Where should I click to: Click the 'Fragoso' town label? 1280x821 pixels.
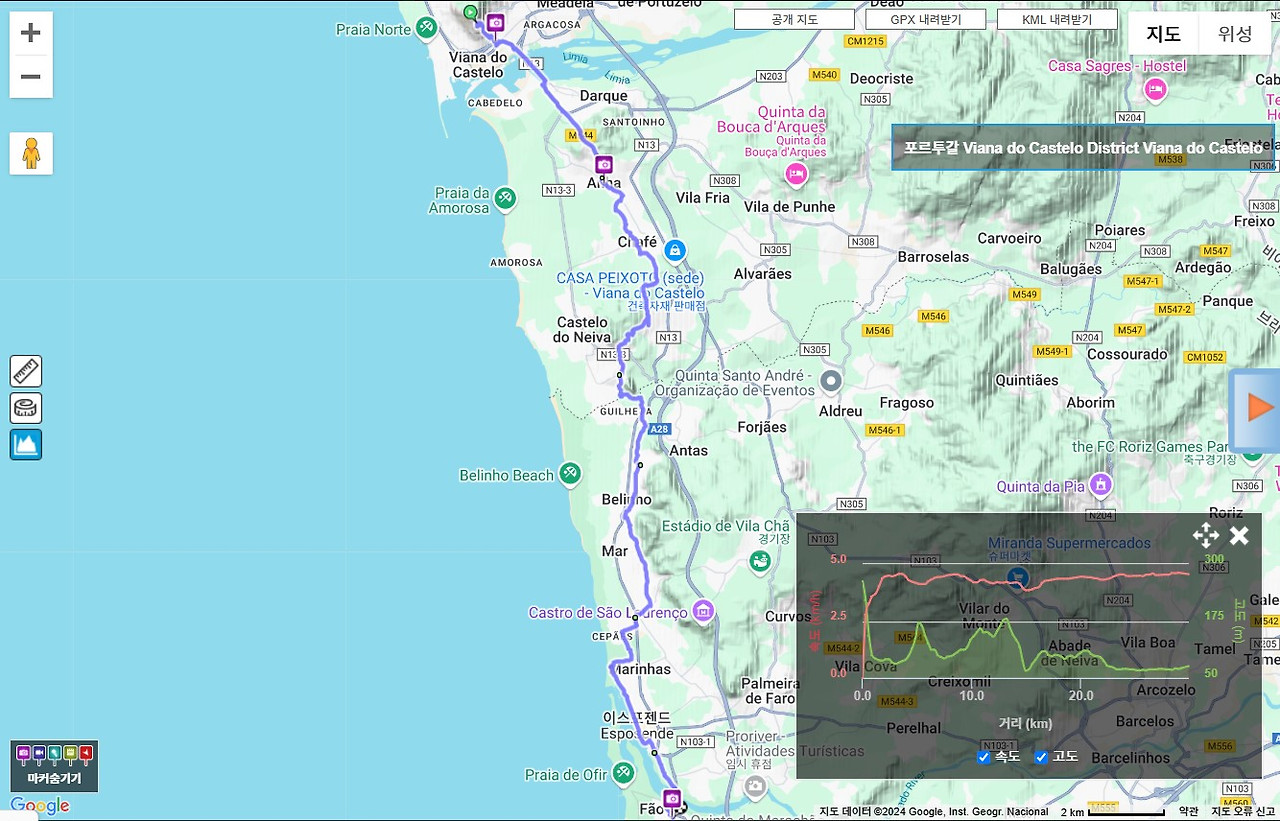(907, 403)
